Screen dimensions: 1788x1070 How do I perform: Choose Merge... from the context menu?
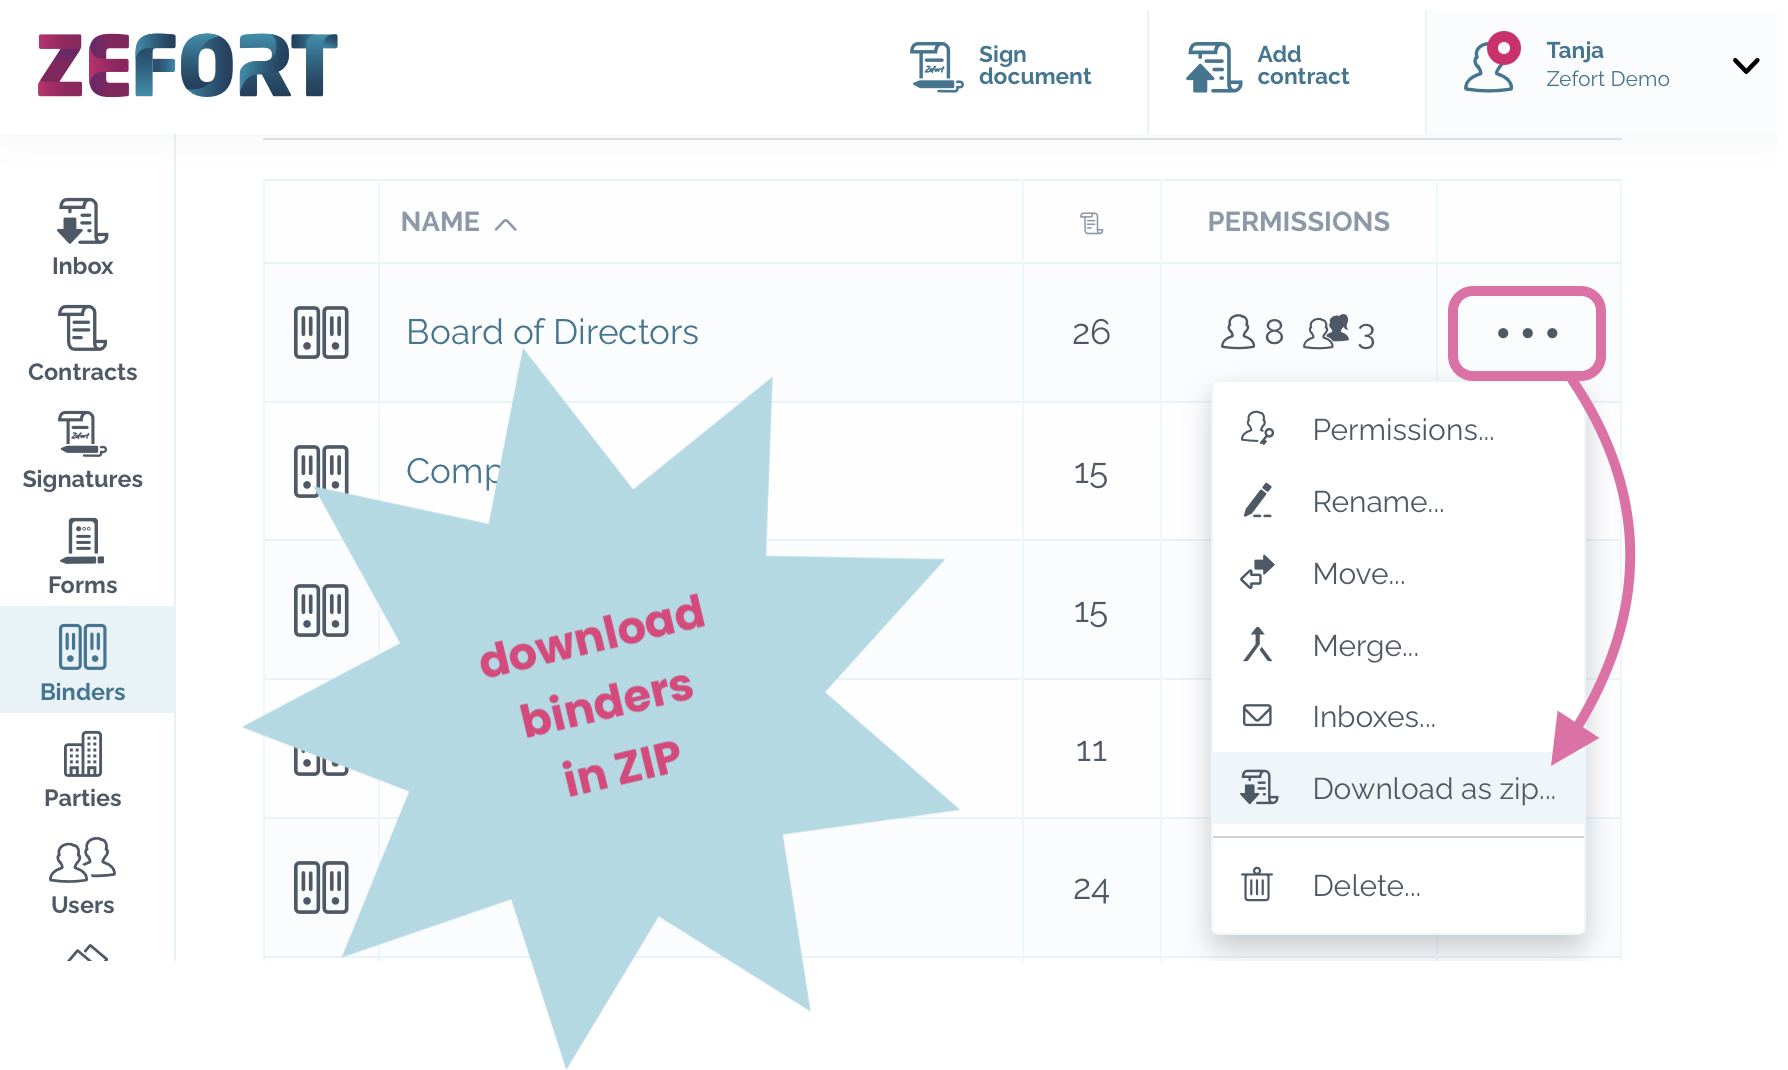pyautogui.click(x=1398, y=645)
